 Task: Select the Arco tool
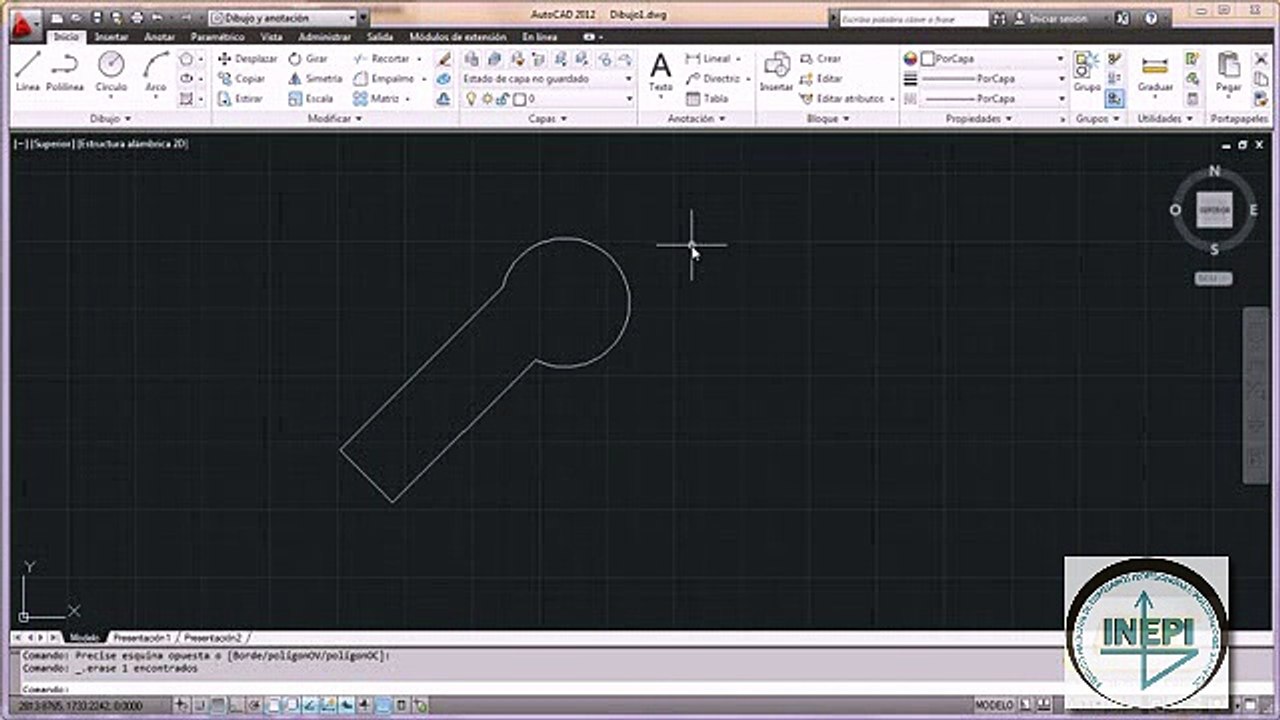pyautogui.click(x=156, y=72)
